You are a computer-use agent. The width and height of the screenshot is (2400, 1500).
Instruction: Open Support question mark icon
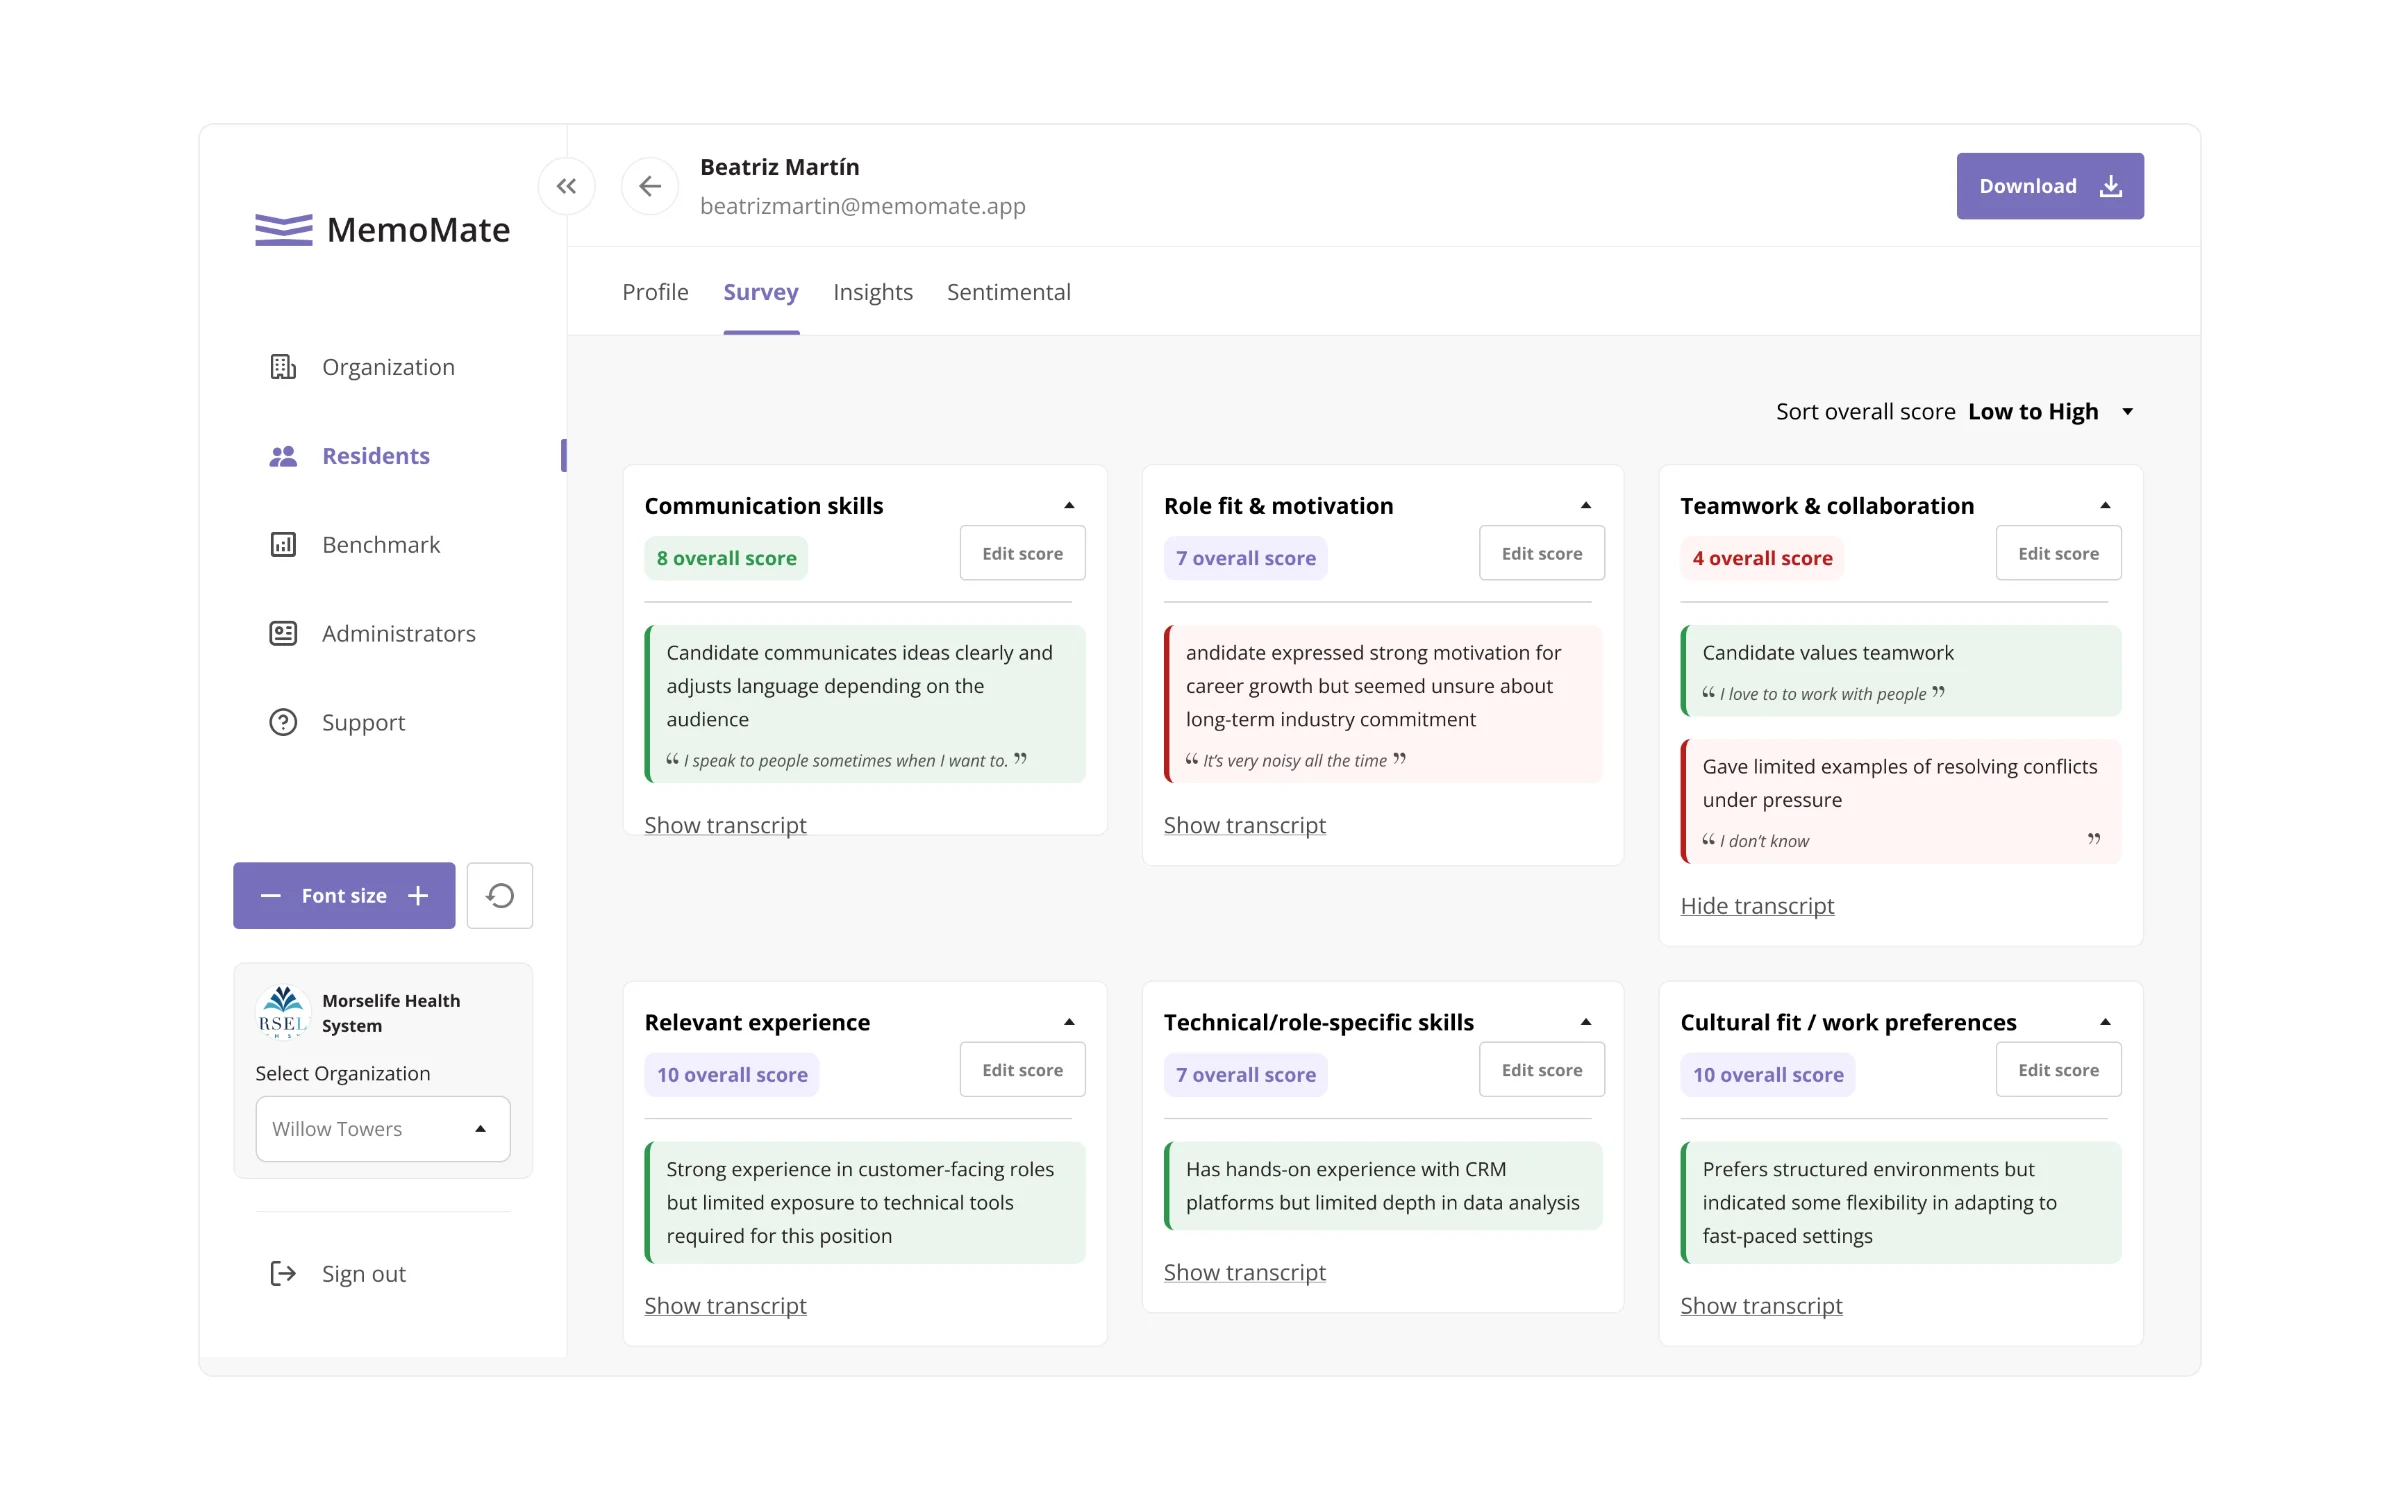[283, 722]
